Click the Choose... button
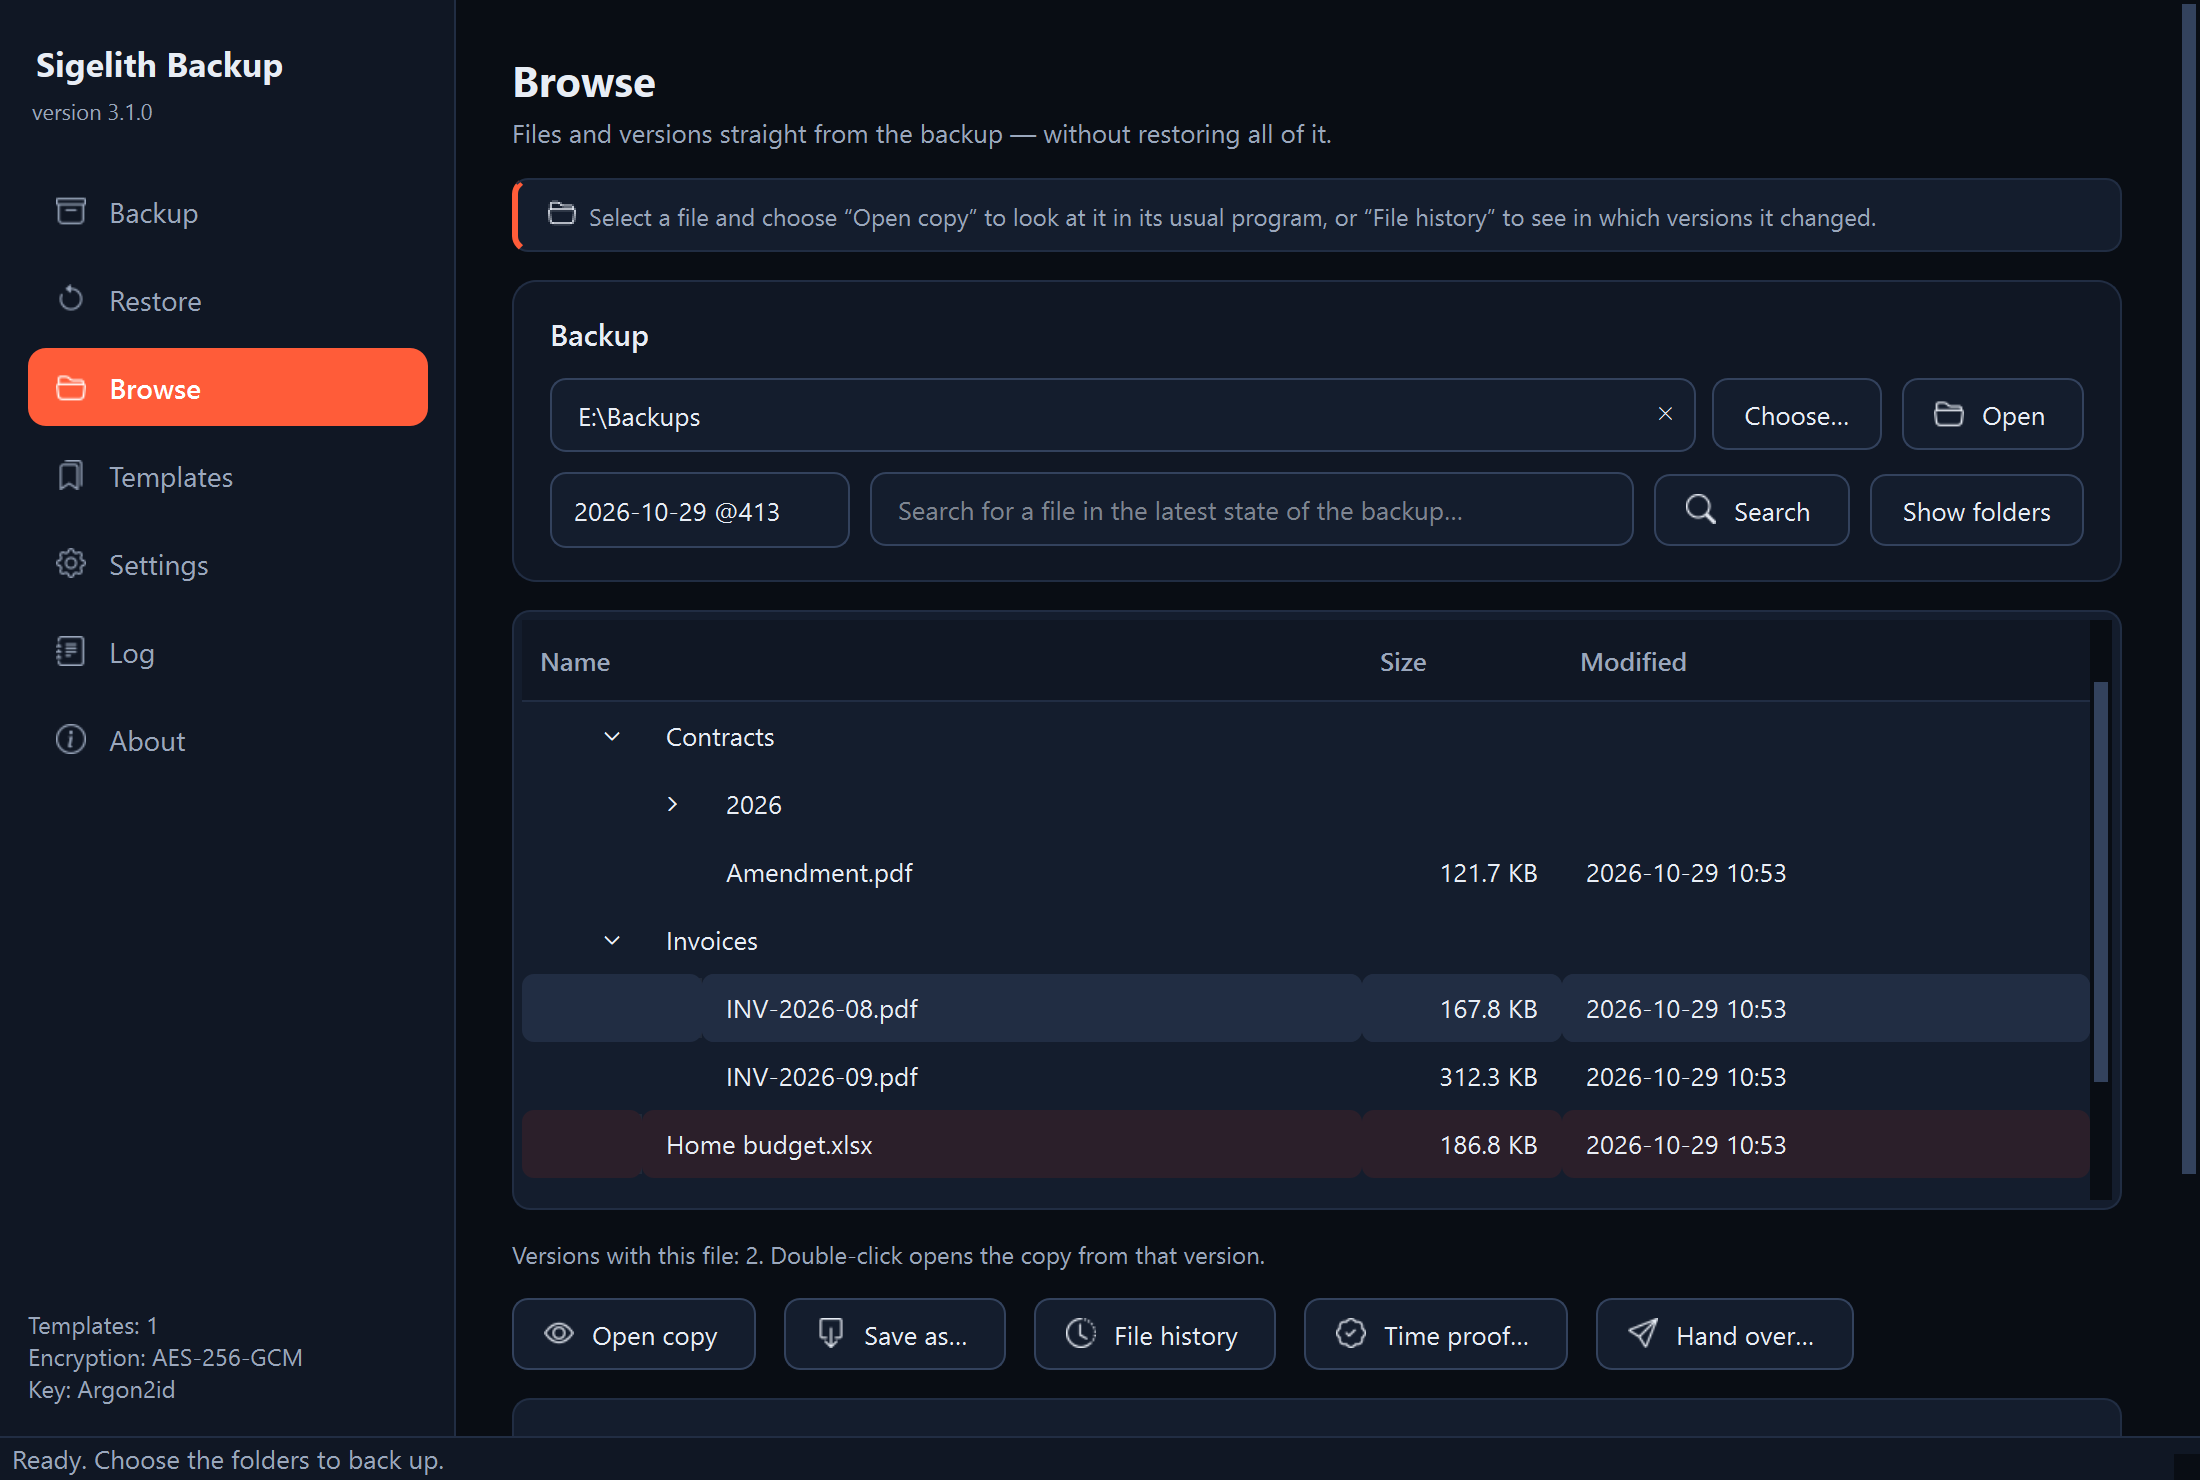The width and height of the screenshot is (2200, 1480). coord(1796,415)
